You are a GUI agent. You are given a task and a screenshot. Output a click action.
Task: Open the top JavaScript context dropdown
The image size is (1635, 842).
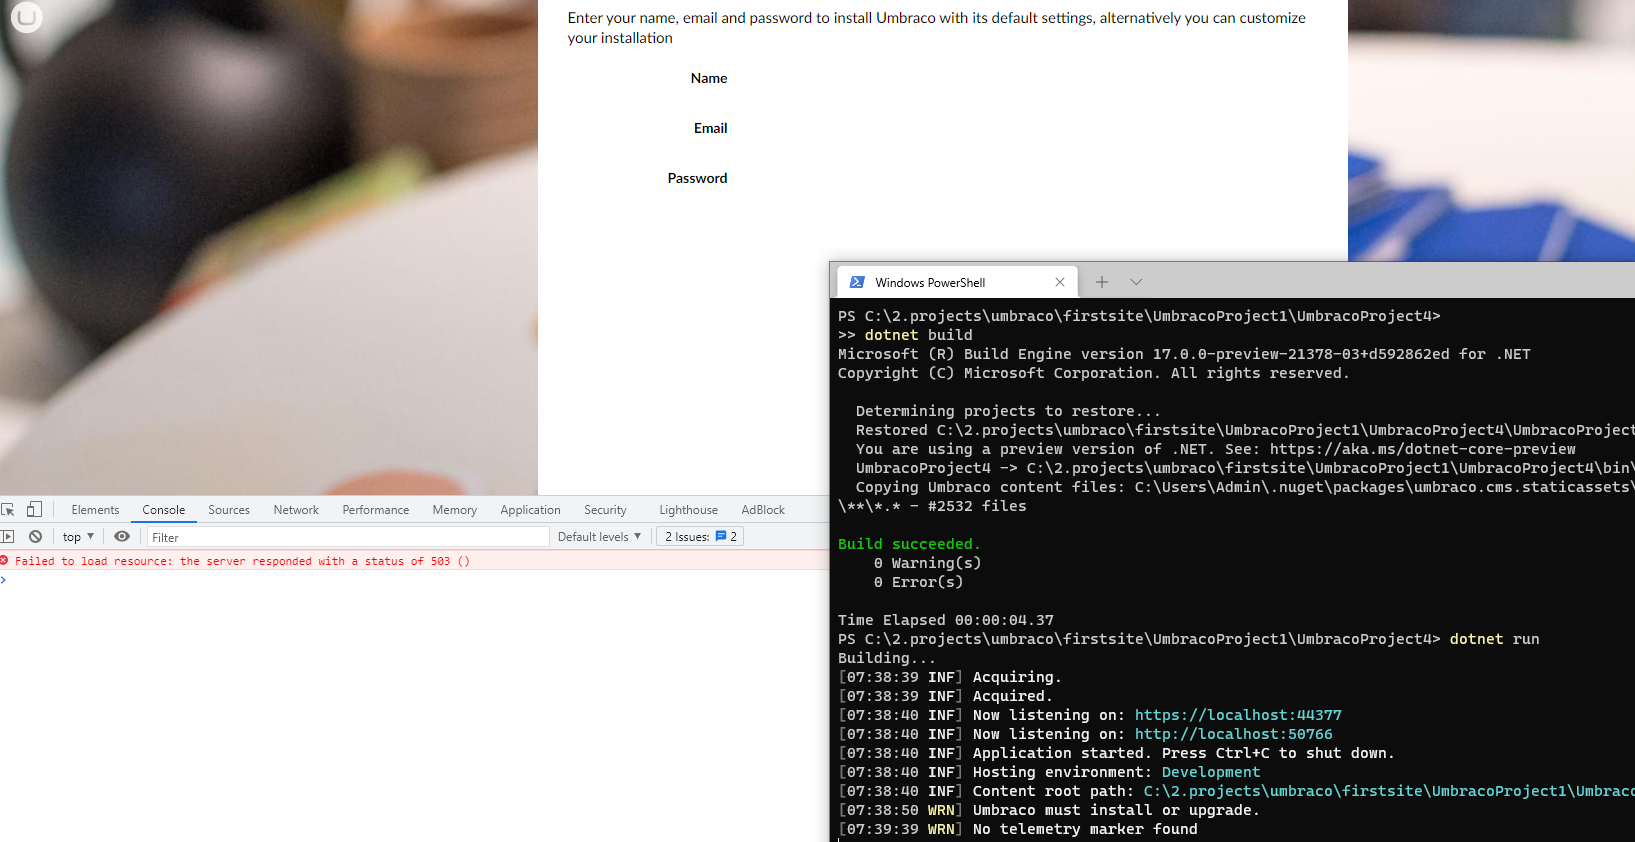[x=78, y=537]
